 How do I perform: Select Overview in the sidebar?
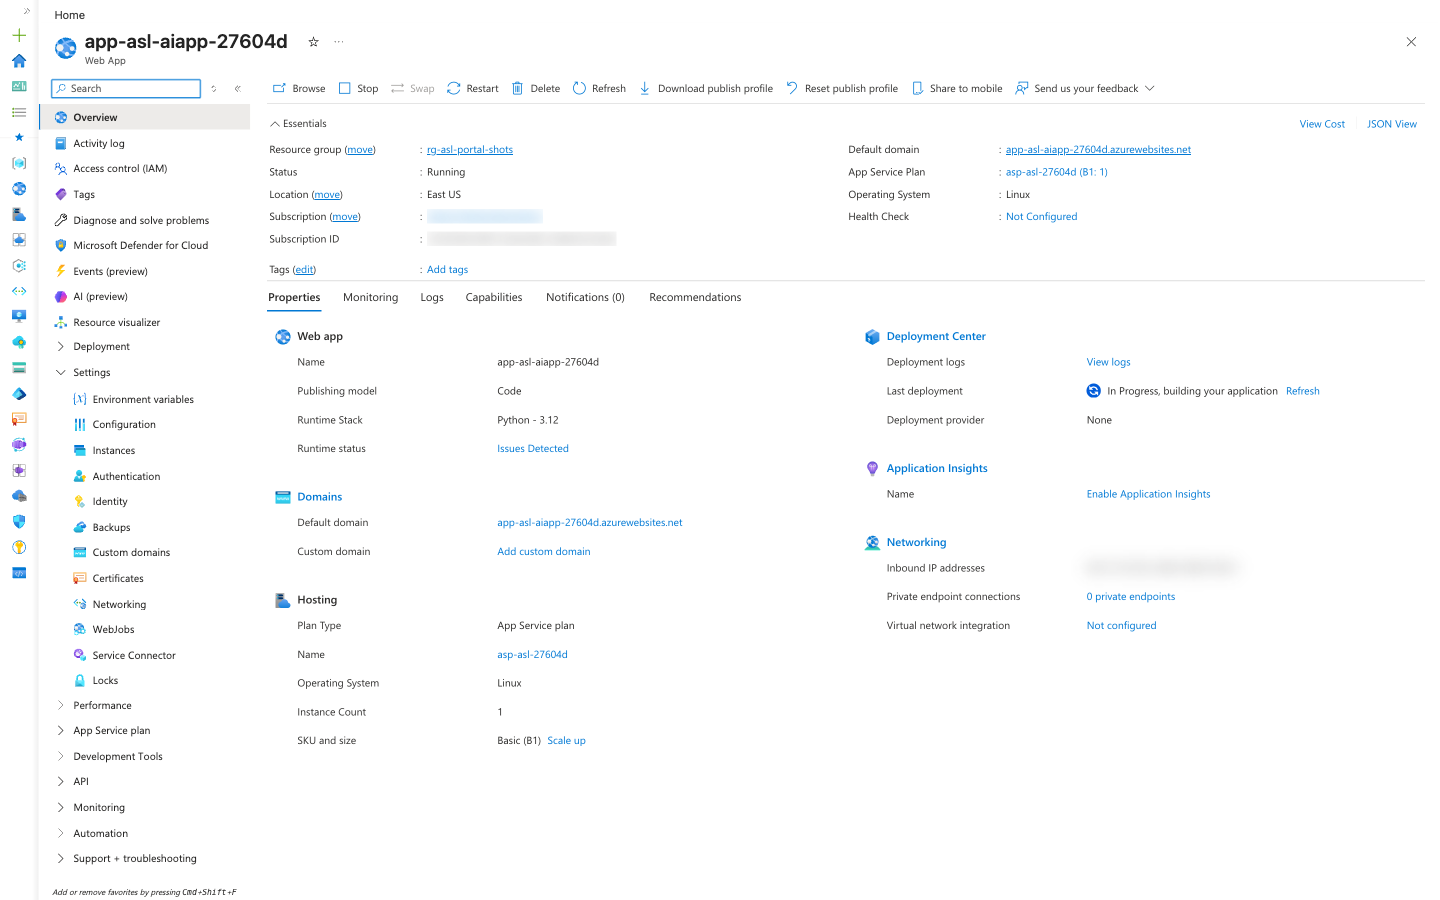coord(145,117)
